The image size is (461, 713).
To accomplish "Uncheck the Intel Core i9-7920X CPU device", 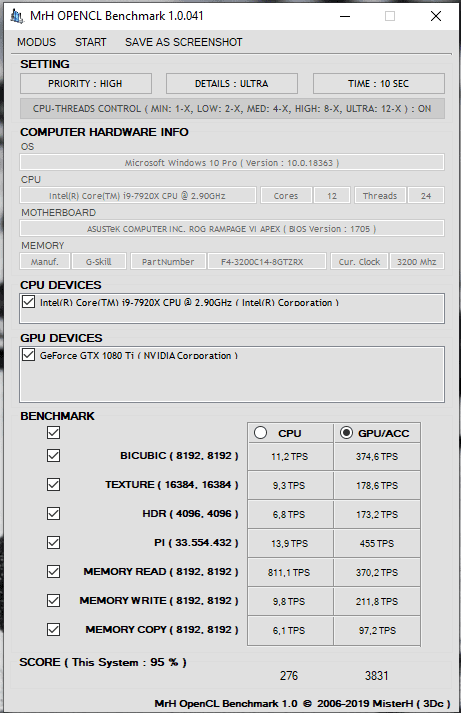I will (29, 301).
